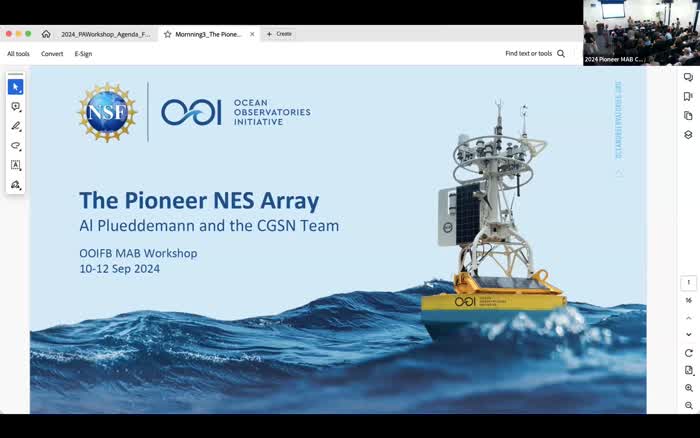The image size is (700, 438).
Task: Open the comments panel in right sidebar
Action: (688, 78)
